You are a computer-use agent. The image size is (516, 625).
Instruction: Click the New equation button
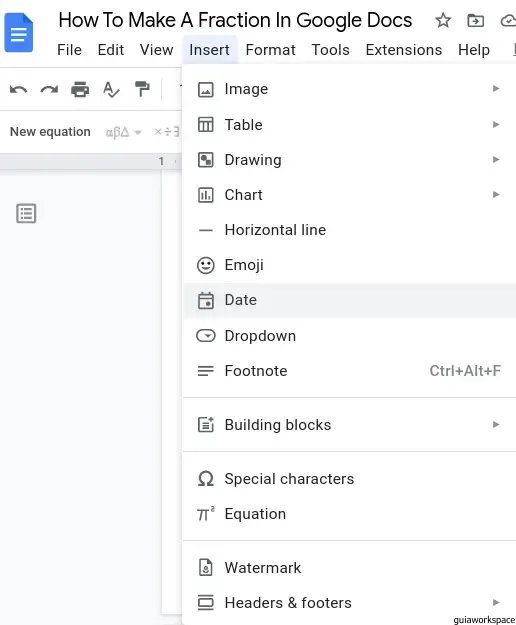[x=50, y=132]
